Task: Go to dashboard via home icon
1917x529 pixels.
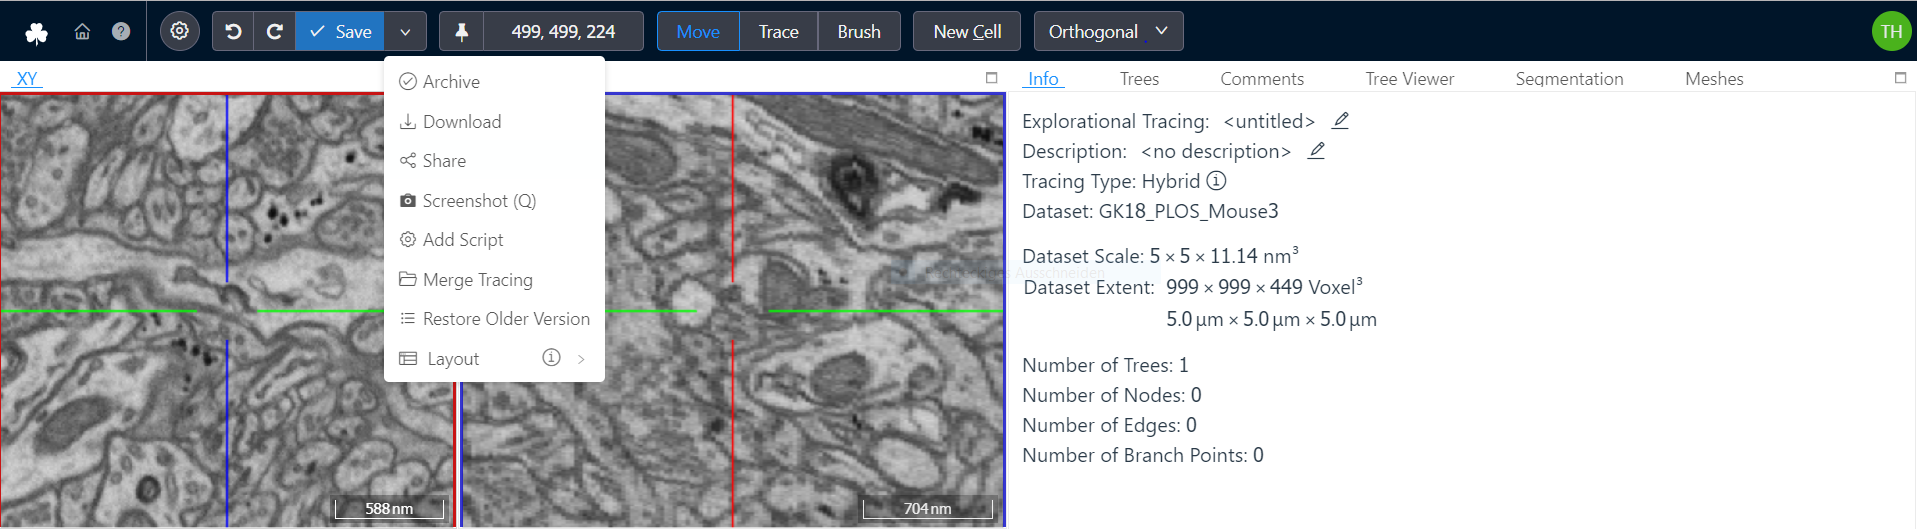Action: coord(82,32)
